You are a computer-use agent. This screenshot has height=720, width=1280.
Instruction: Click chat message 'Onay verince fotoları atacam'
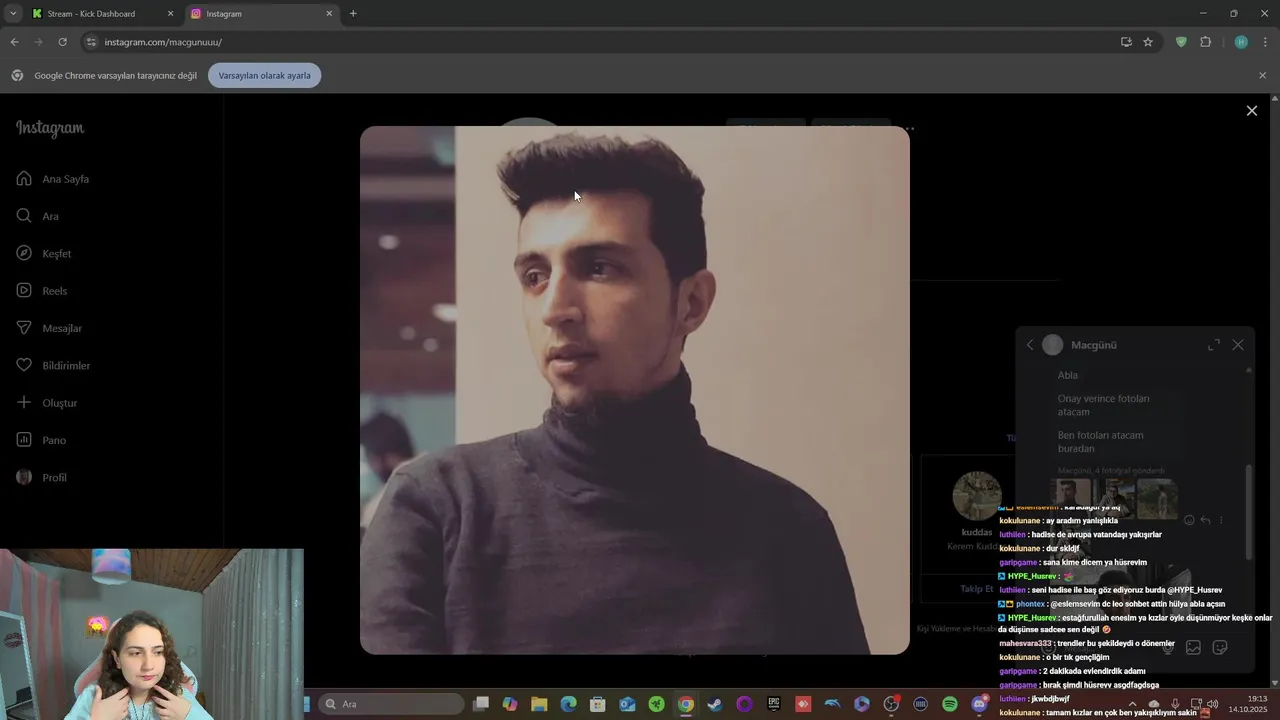[1103, 405]
